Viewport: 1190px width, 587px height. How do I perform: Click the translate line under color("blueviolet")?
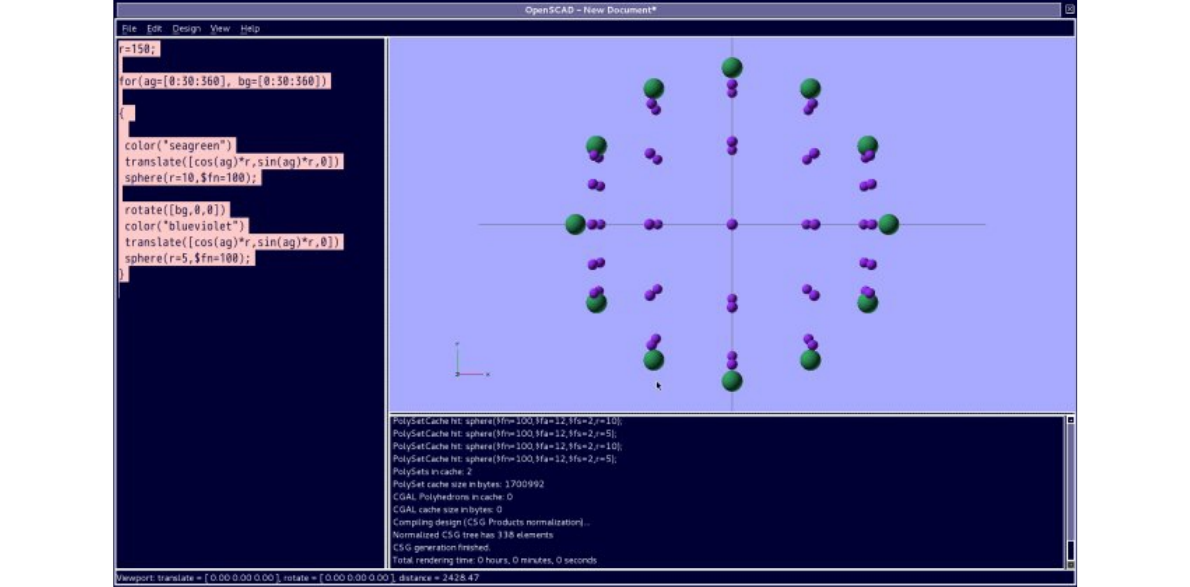234,242
